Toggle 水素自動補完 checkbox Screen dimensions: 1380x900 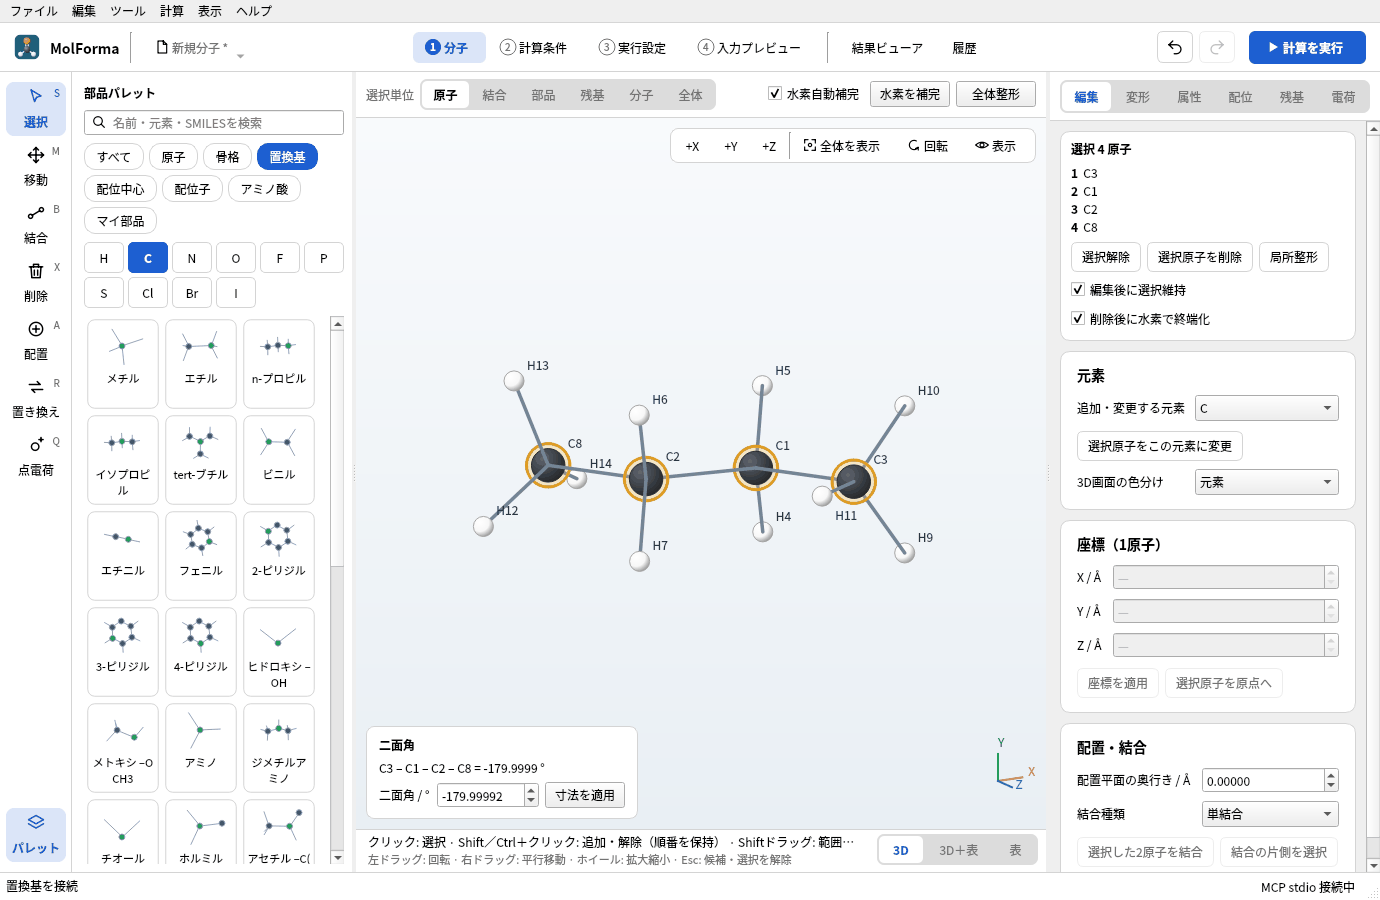coord(774,94)
